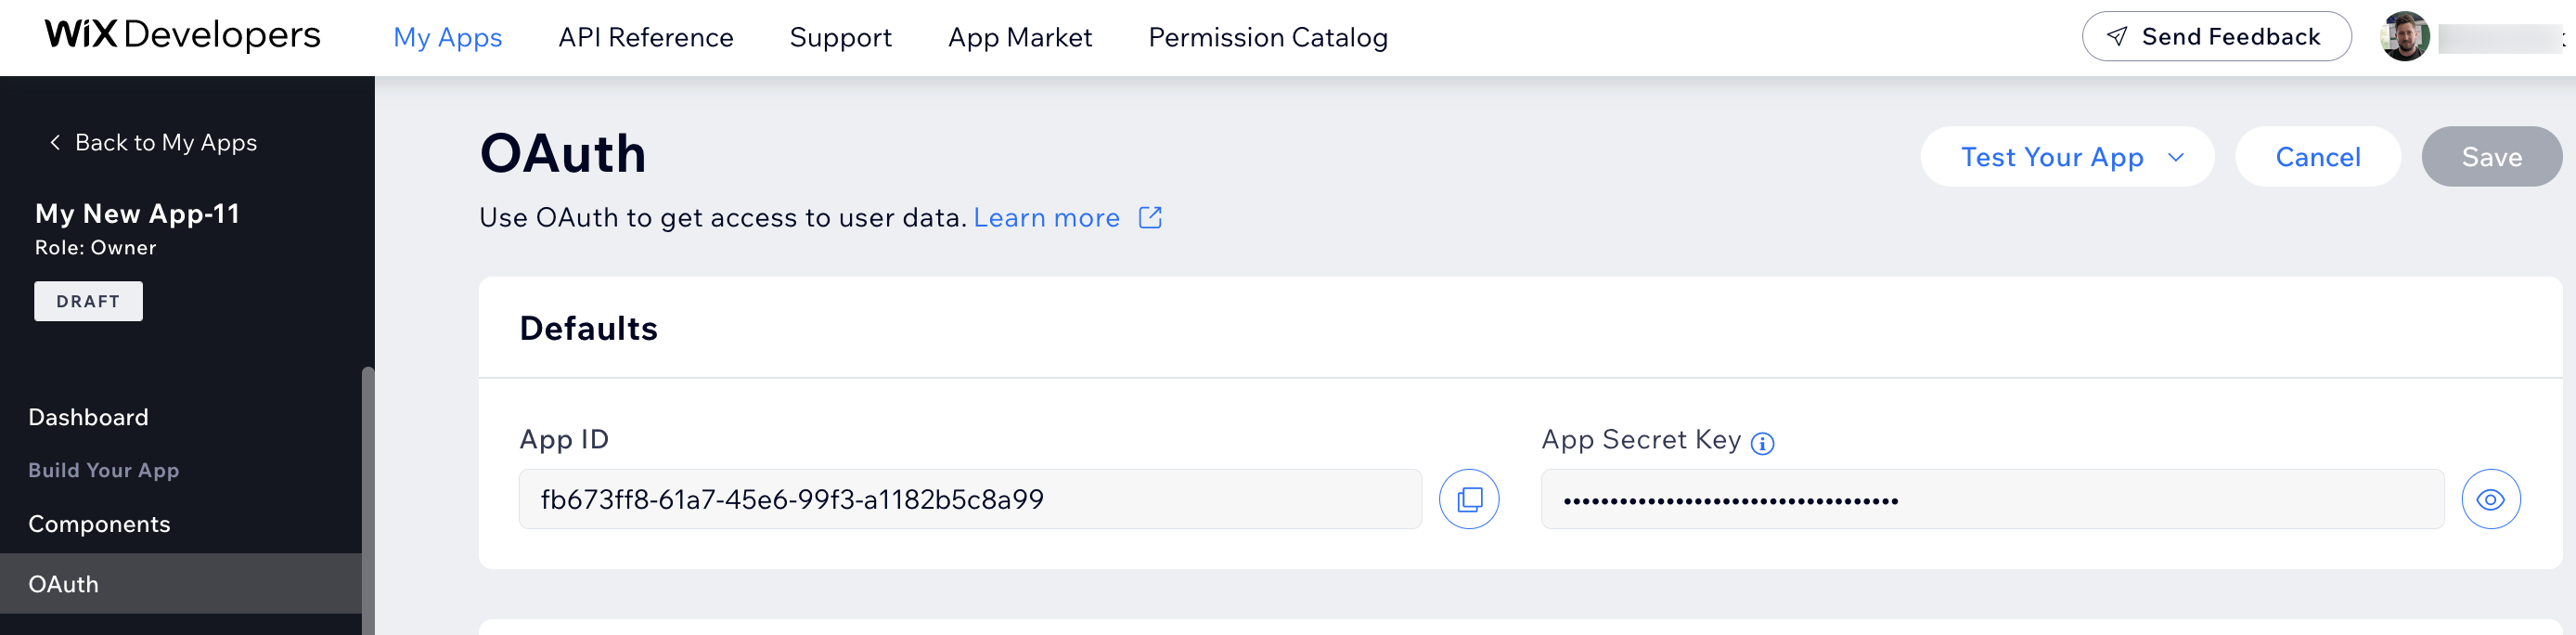
Task: Open the Permission Catalog page
Action: [1267, 37]
